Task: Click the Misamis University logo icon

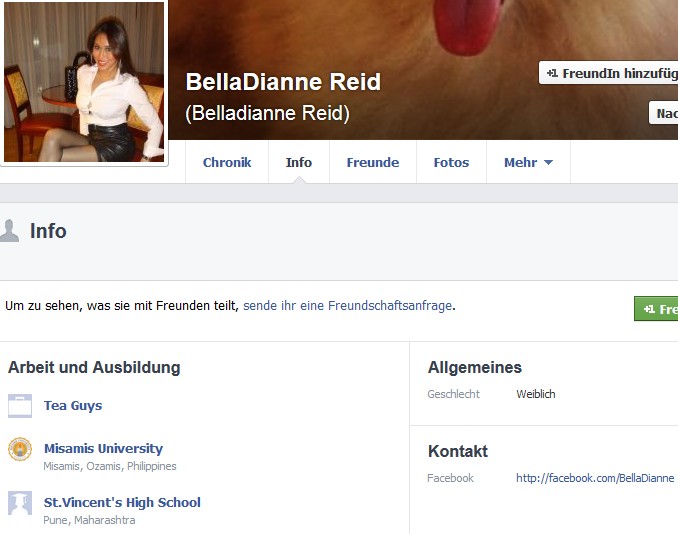Action: coord(20,449)
